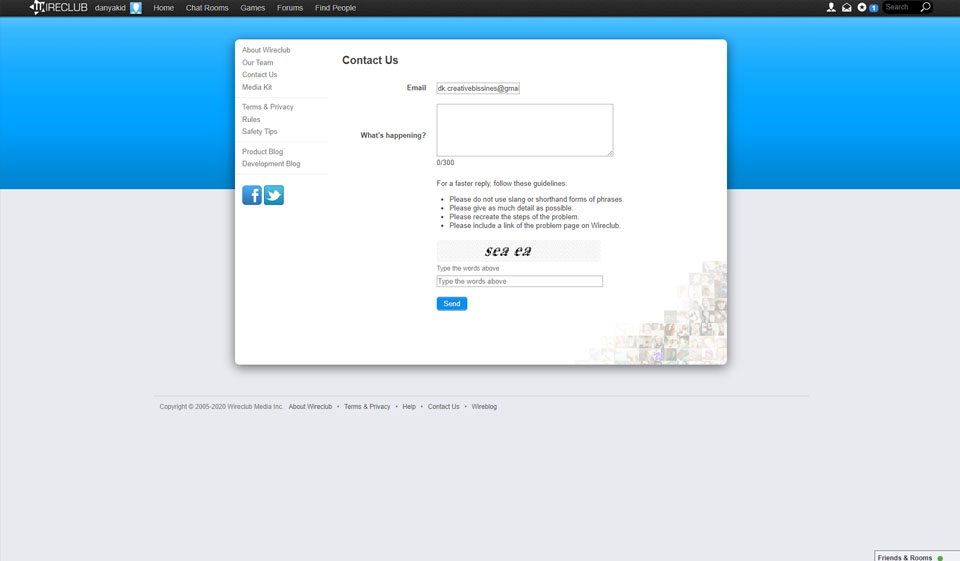Open the Forums menu item
This screenshot has width=960, height=561.
coord(290,8)
